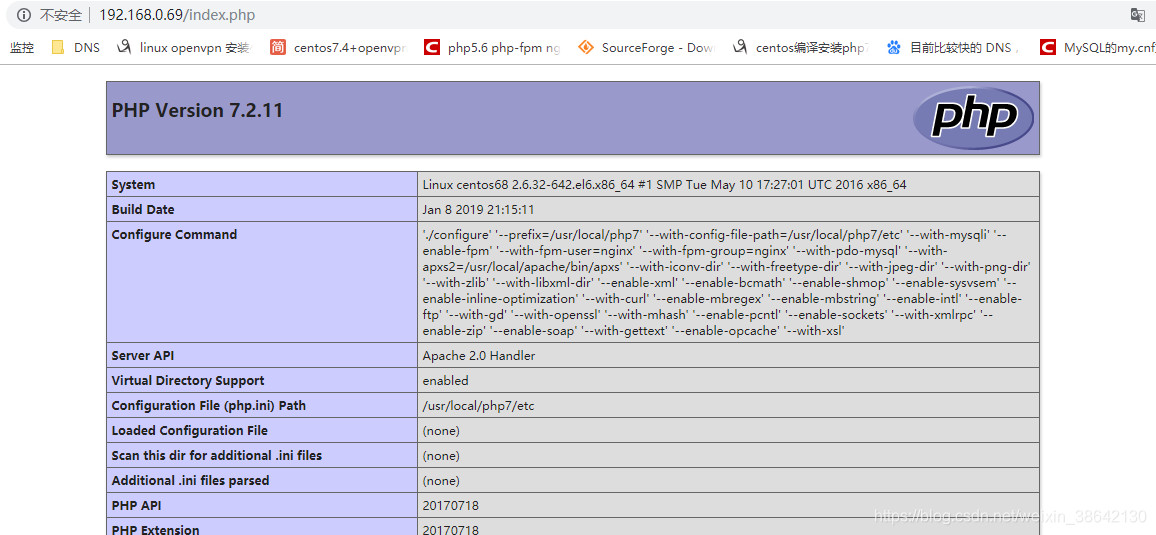Click the PHP Version 7.2.11 heading
This screenshot has height=535, width=1156.
(x=198, y=111)
